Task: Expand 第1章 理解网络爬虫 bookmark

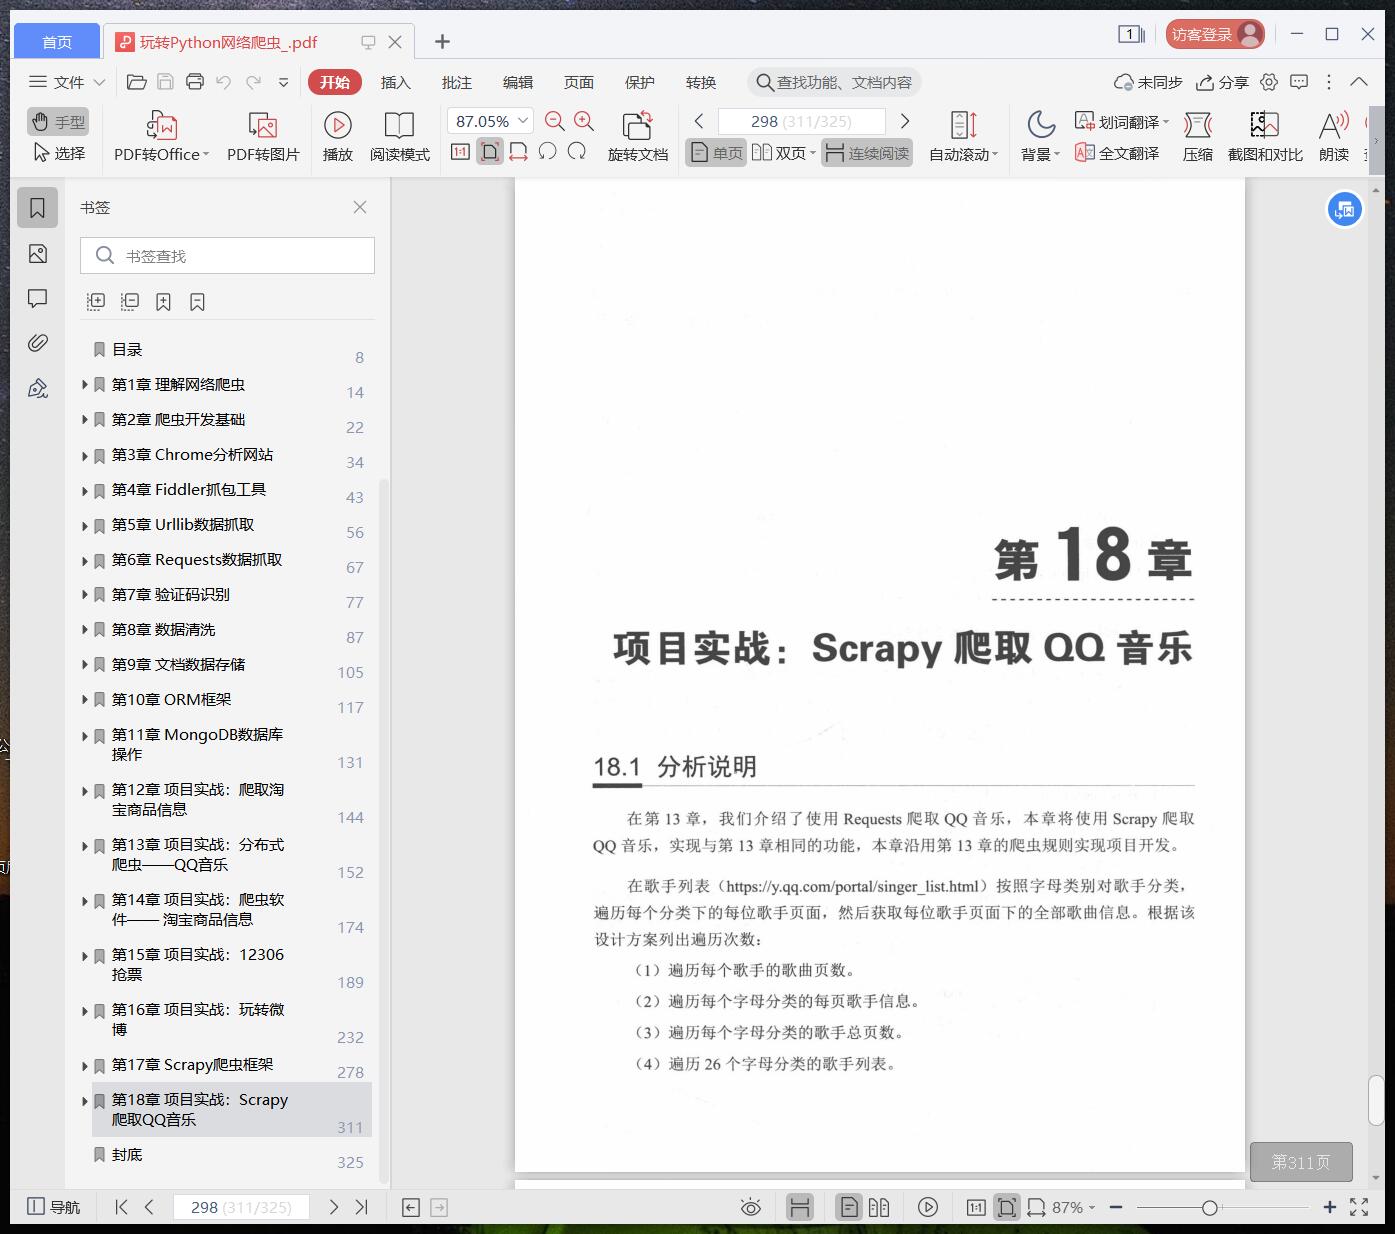Action: point(85,385)
